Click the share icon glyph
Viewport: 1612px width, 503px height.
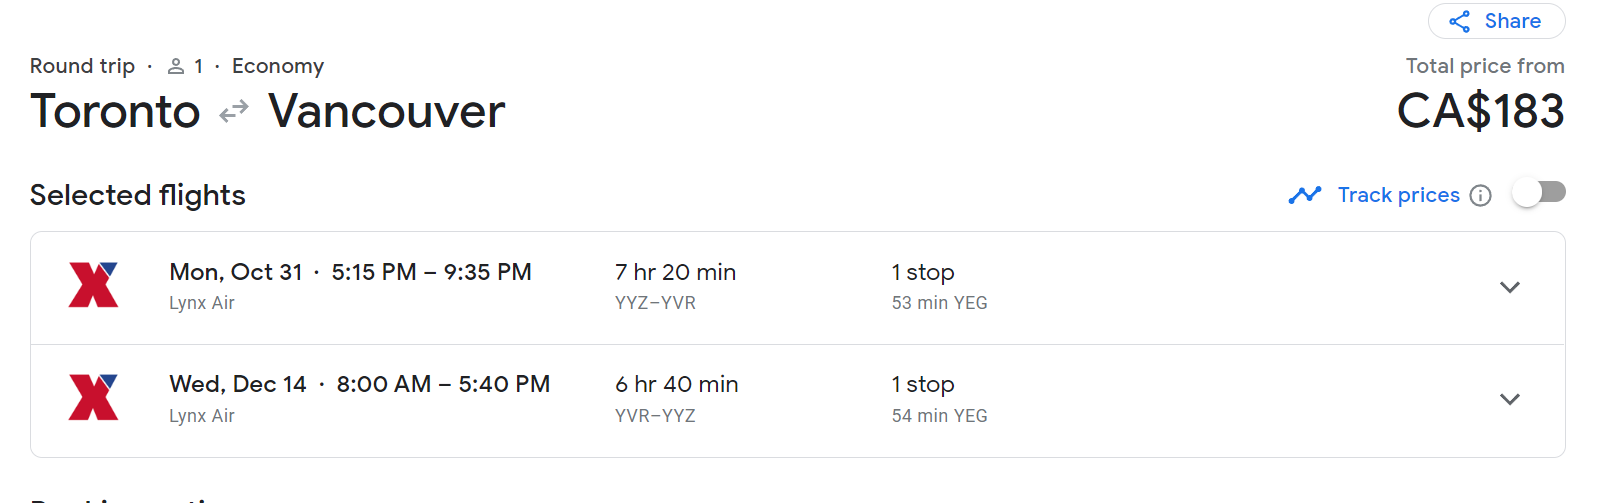coord(1459,22)
